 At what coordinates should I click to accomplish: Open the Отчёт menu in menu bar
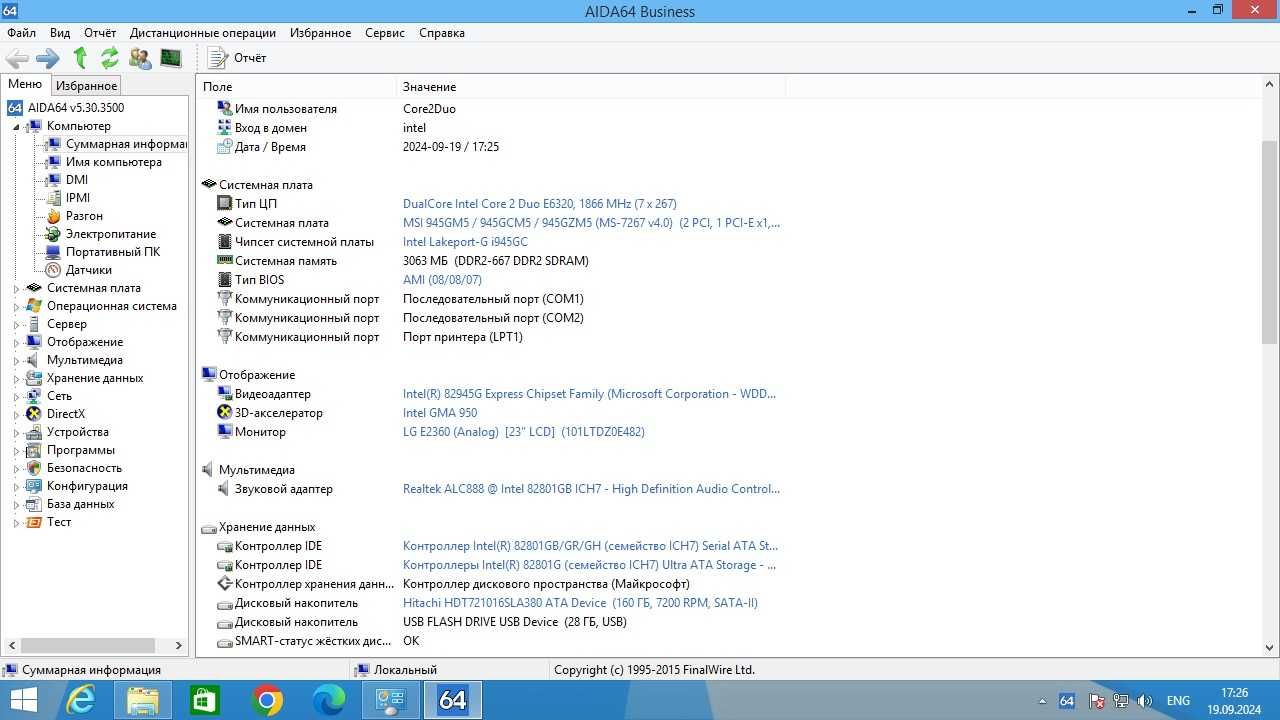coord(100,33)
